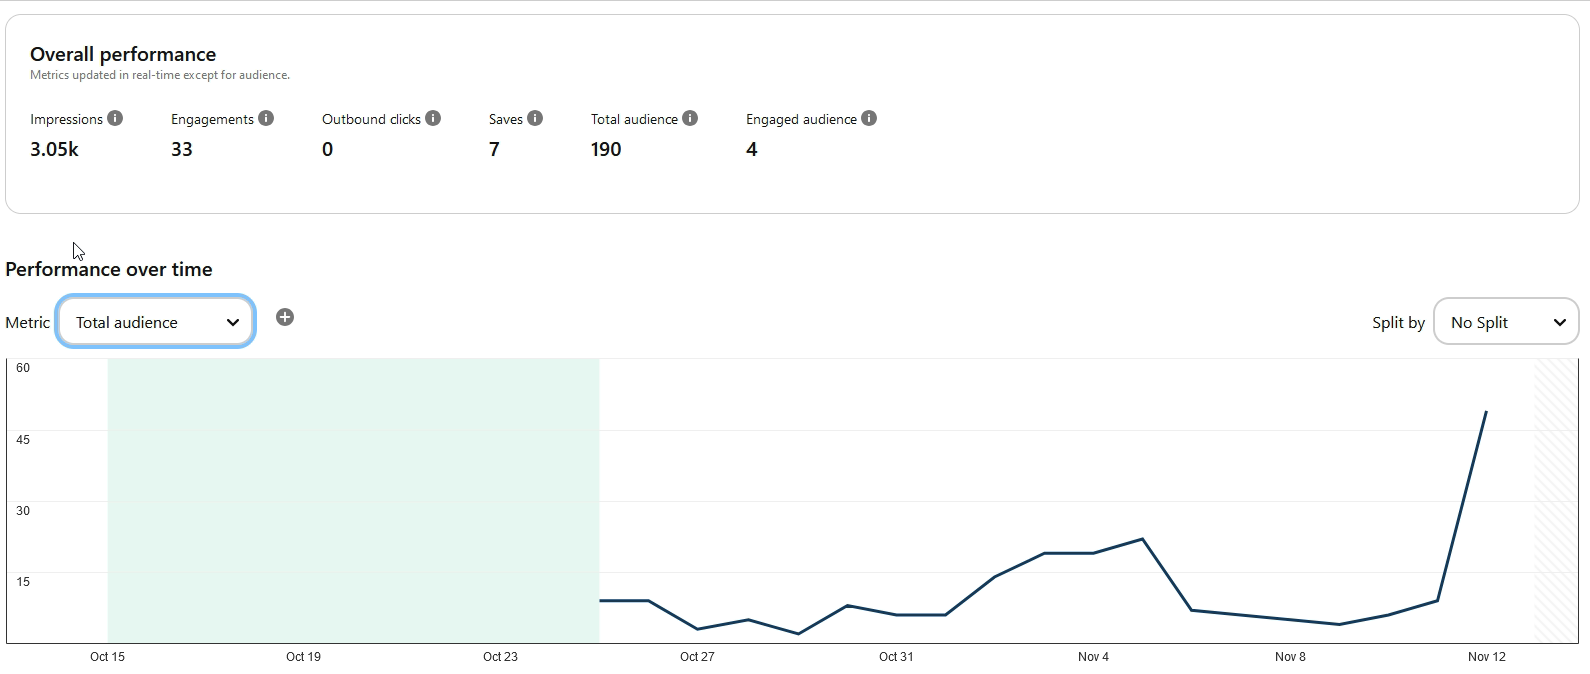The image size is (1590, 674).
Task: Open the Total audience metric dropdown
Action: pos(156,322)
